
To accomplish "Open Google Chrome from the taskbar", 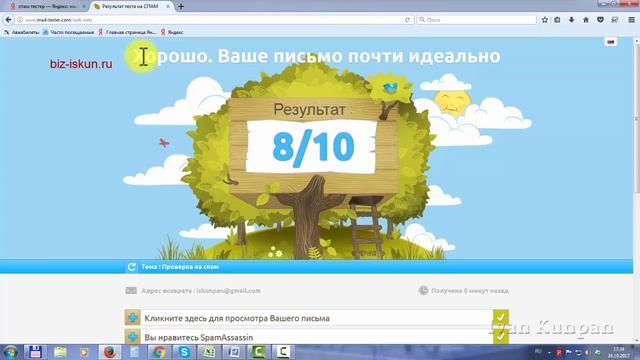I will pos(159,352).
